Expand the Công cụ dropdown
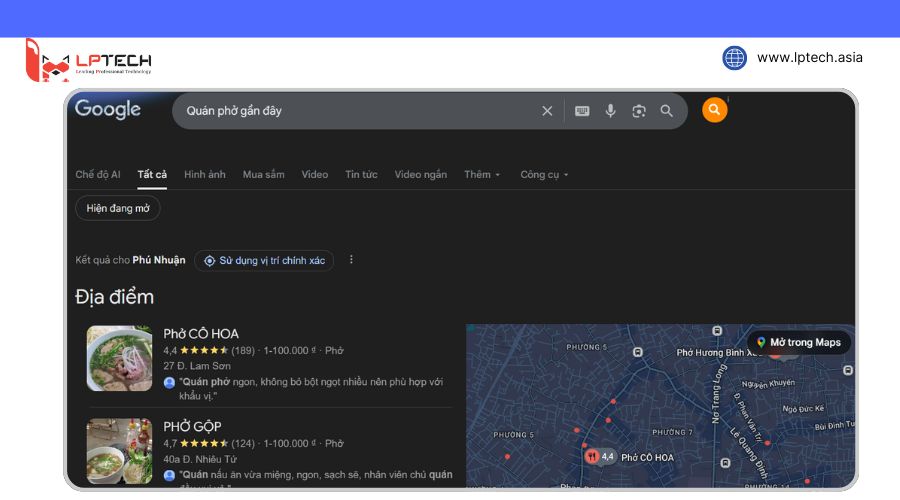The width and height of the screenshot is (900, 500). [x=544, y=175]
